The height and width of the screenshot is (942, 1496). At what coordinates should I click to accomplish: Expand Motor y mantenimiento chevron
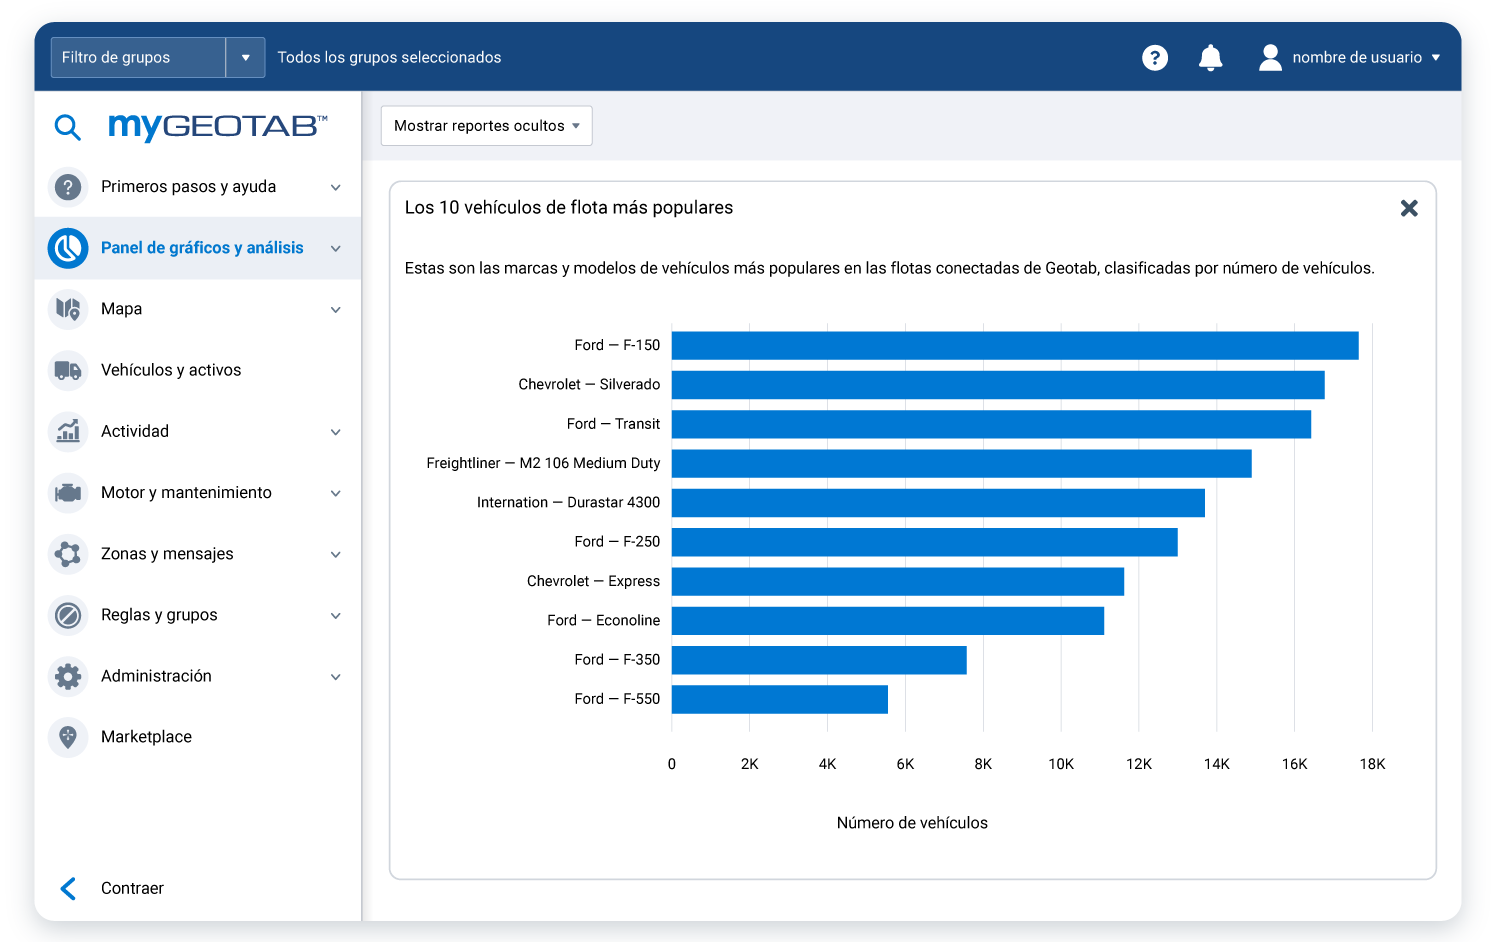click(x=336, y=493)
